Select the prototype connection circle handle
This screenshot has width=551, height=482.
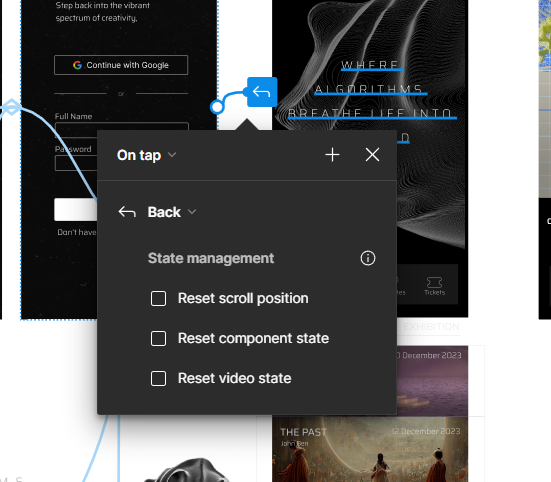click(217, 106)
